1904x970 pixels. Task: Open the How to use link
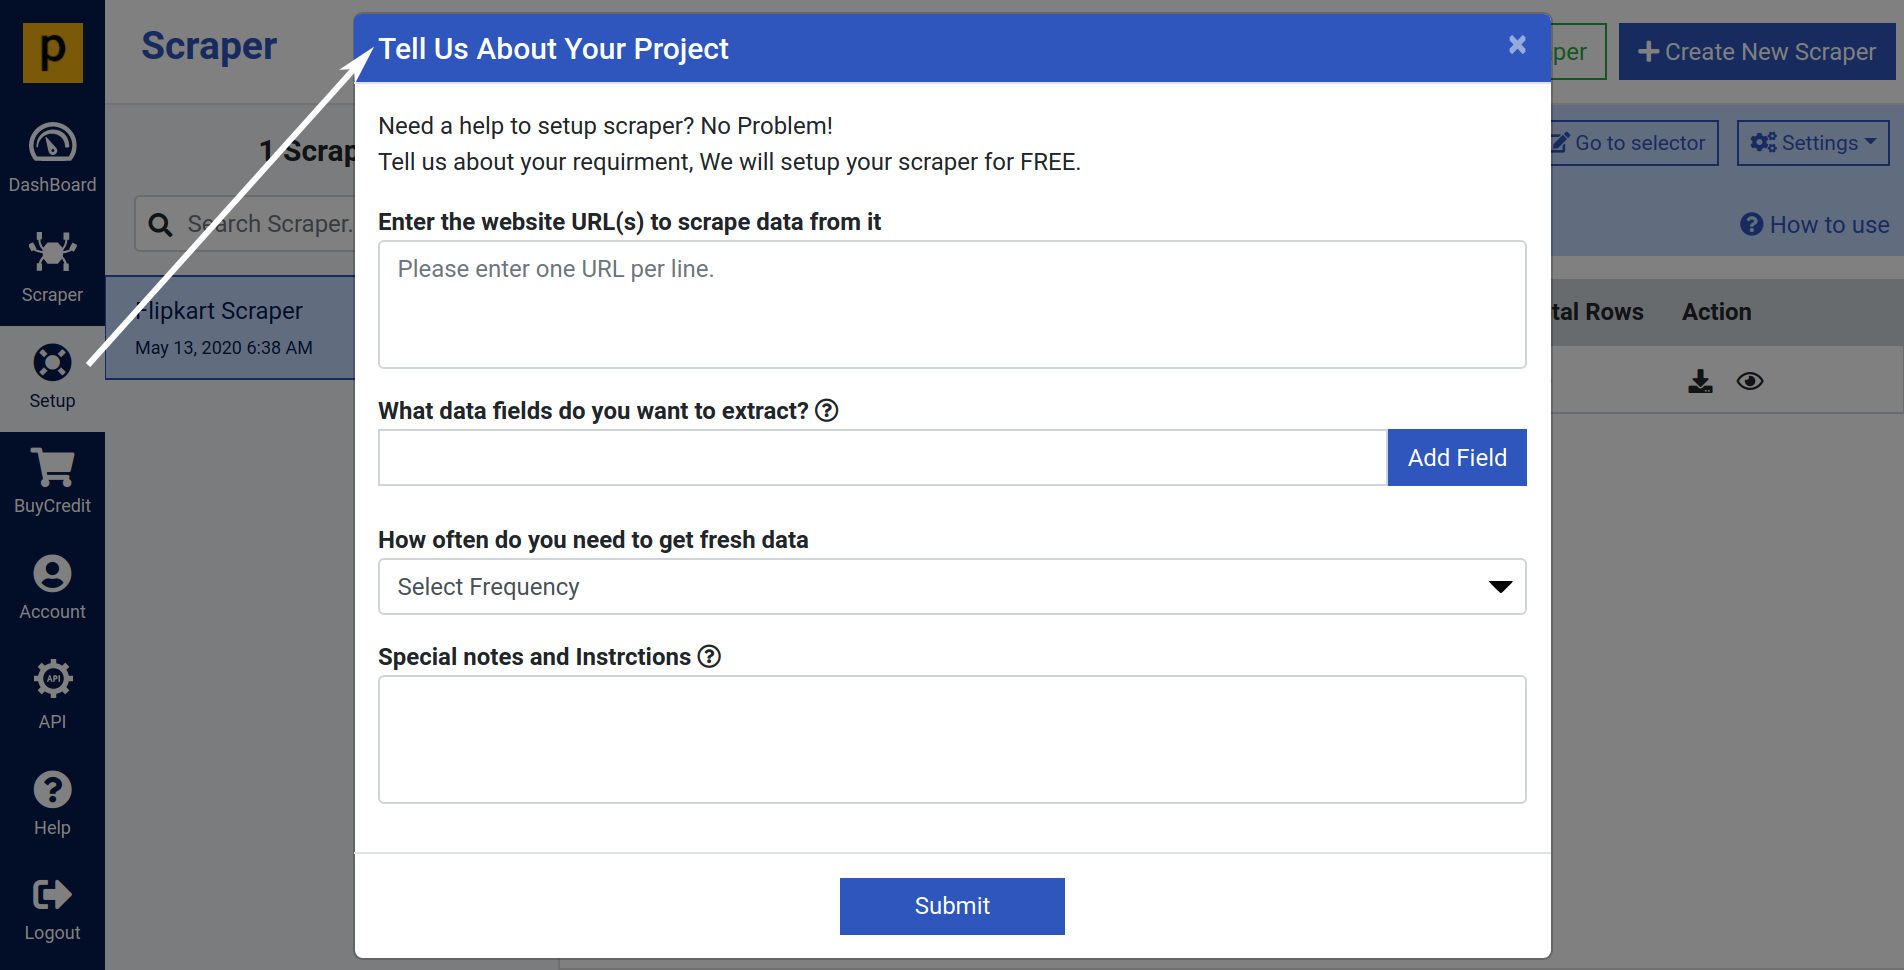(x=1815, y=225)
